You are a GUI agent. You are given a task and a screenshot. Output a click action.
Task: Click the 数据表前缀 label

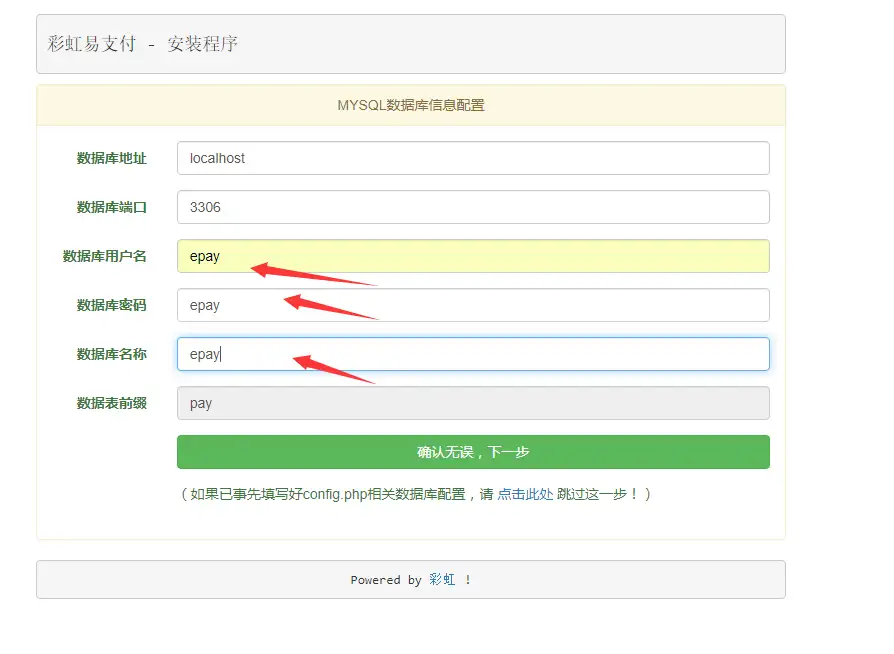111,403
